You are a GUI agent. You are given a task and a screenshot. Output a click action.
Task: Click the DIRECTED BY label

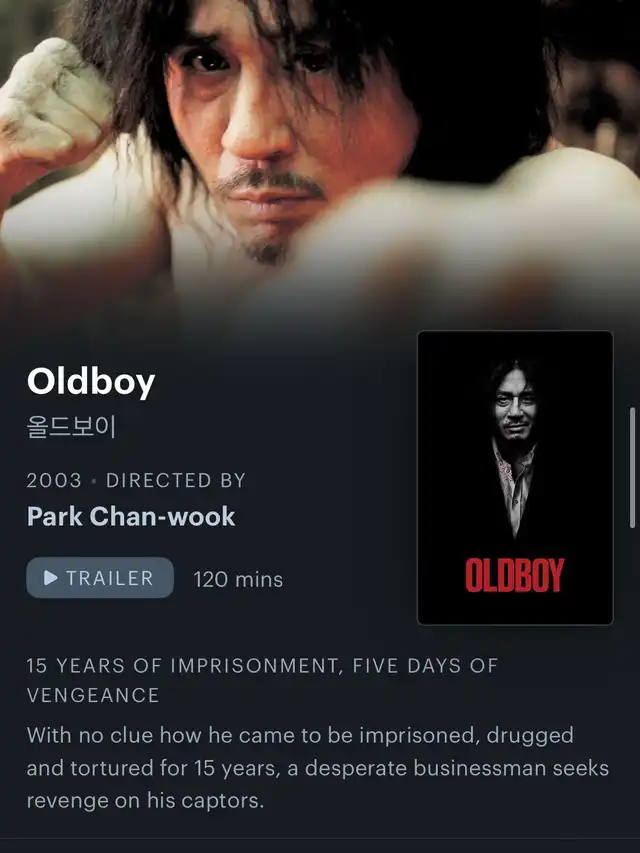point(176,480)
